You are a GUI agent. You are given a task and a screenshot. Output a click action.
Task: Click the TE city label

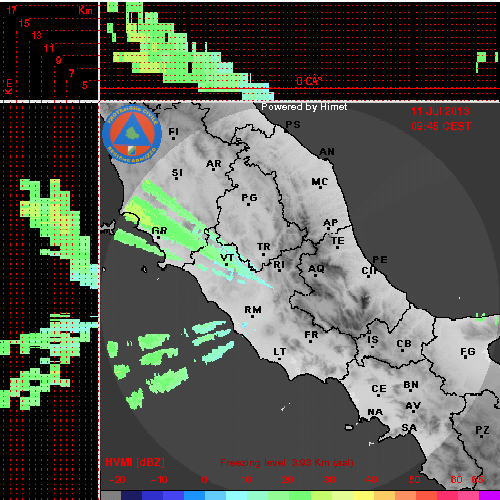tap(338, 241)
